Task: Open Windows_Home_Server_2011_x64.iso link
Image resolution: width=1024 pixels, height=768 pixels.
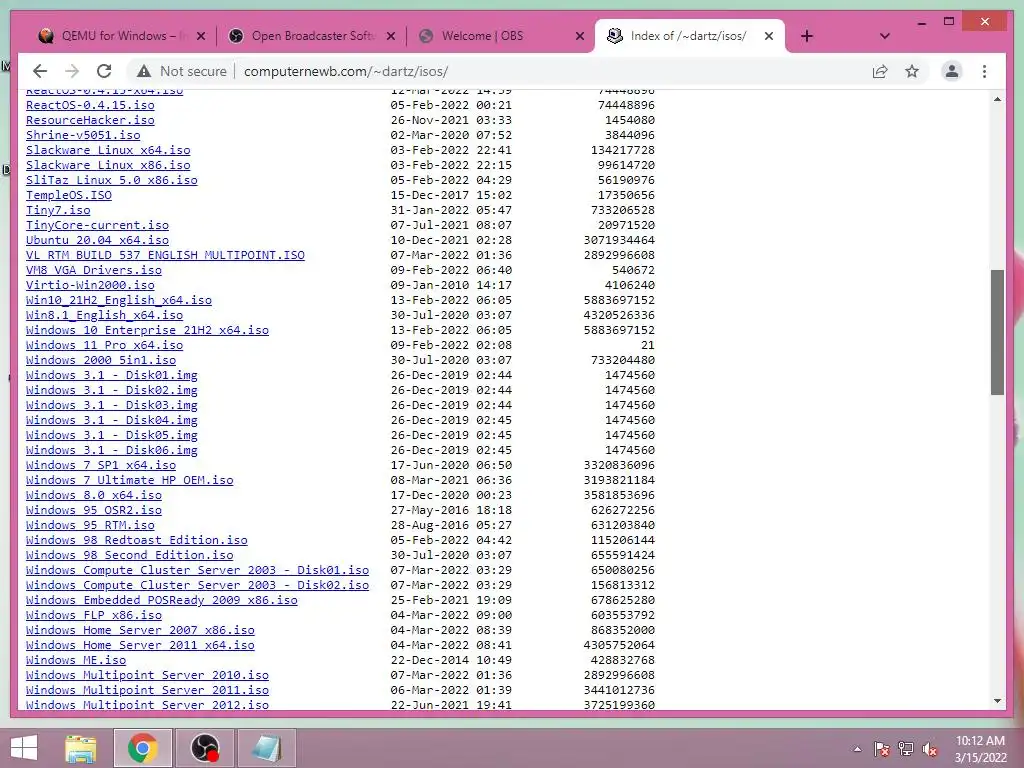Action: 140,645
